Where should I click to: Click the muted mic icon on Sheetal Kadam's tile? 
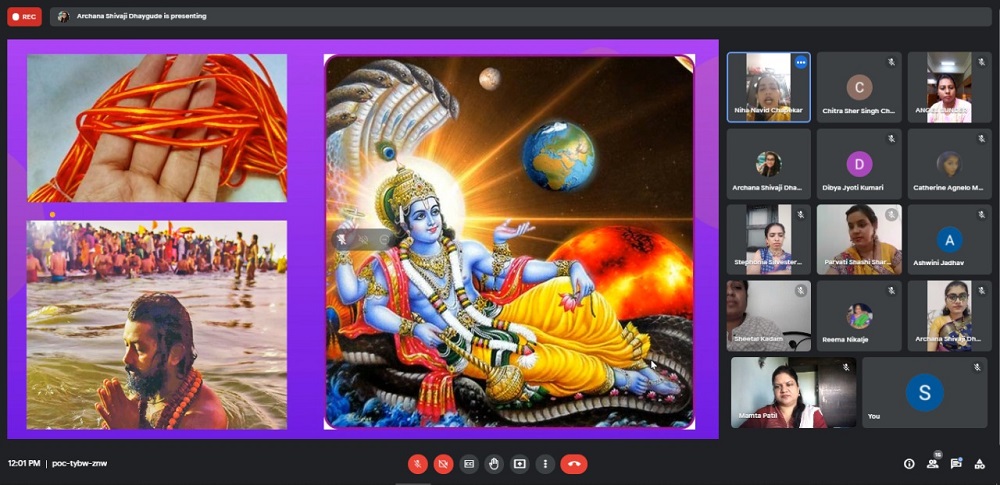801,291
